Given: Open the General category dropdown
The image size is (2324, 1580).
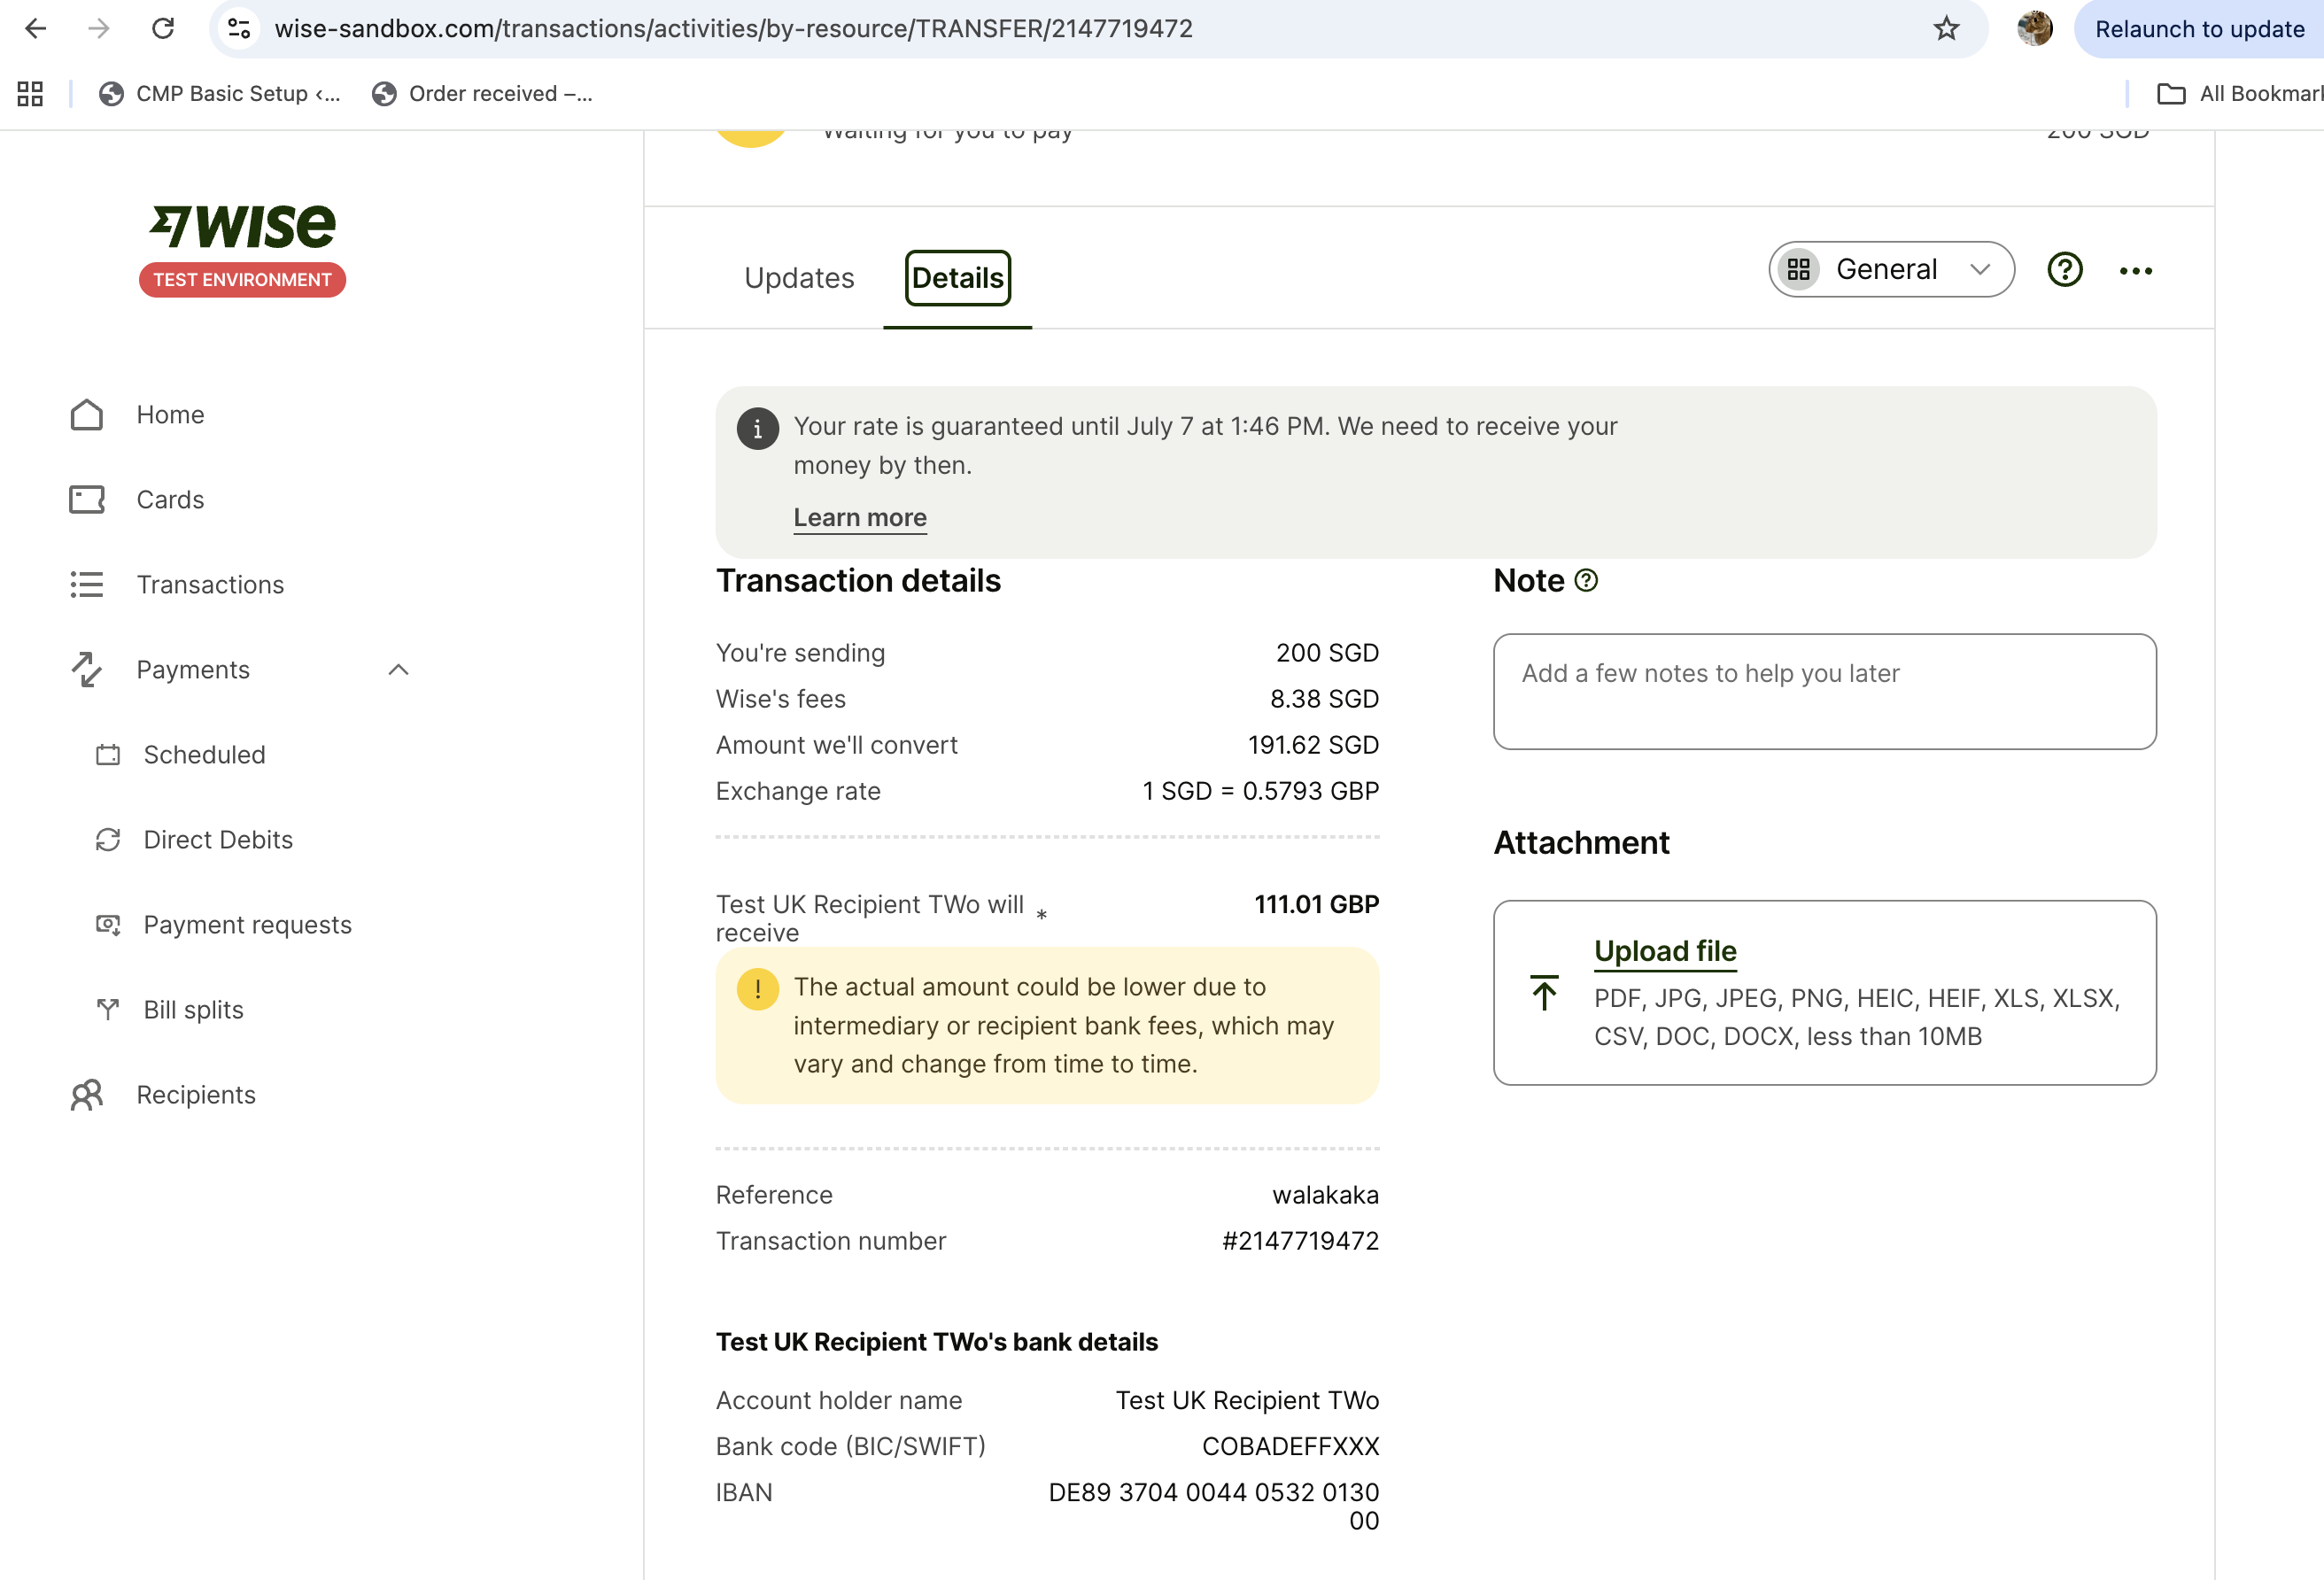Looking at the screenshot, I should tap(1891, 269).
